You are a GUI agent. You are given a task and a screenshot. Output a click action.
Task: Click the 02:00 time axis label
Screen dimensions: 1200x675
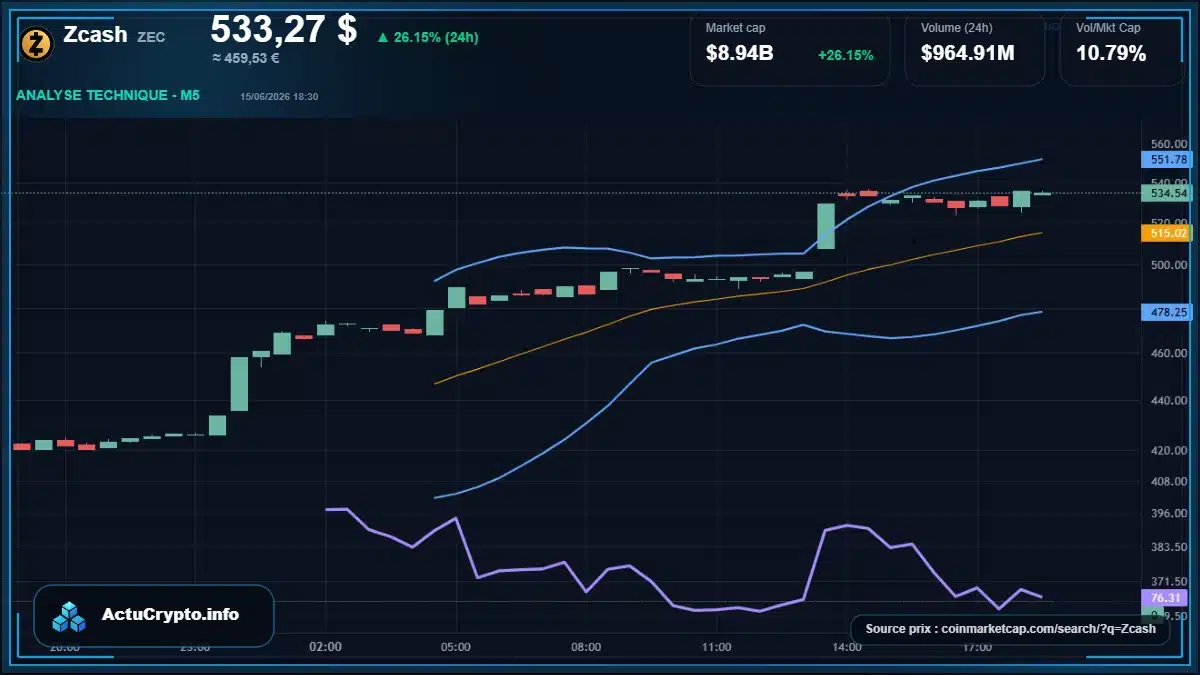(x=326, y=647)
